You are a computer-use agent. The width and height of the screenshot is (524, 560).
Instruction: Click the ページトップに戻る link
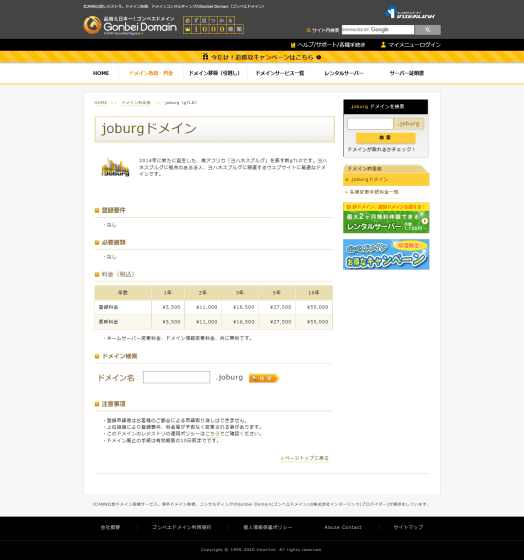click(x=305, y=458)
